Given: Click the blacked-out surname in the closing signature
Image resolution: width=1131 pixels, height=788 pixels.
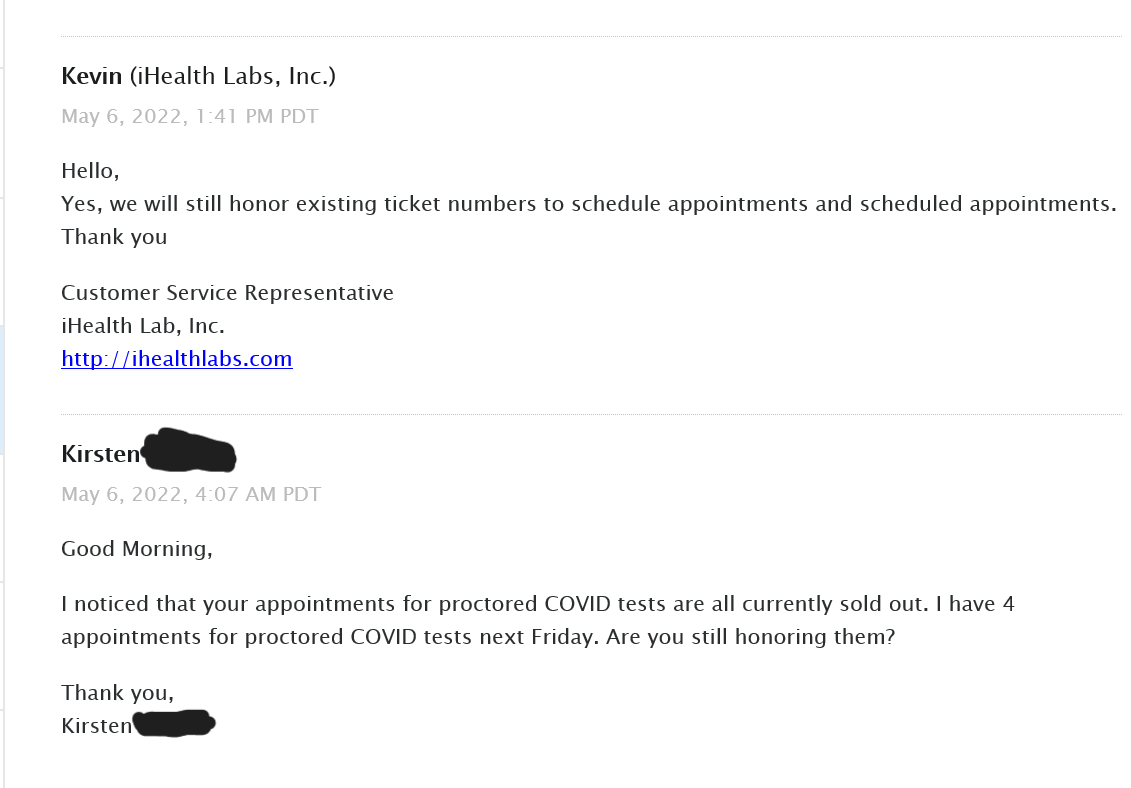Looking at the screenshot, I should point(174,723).
